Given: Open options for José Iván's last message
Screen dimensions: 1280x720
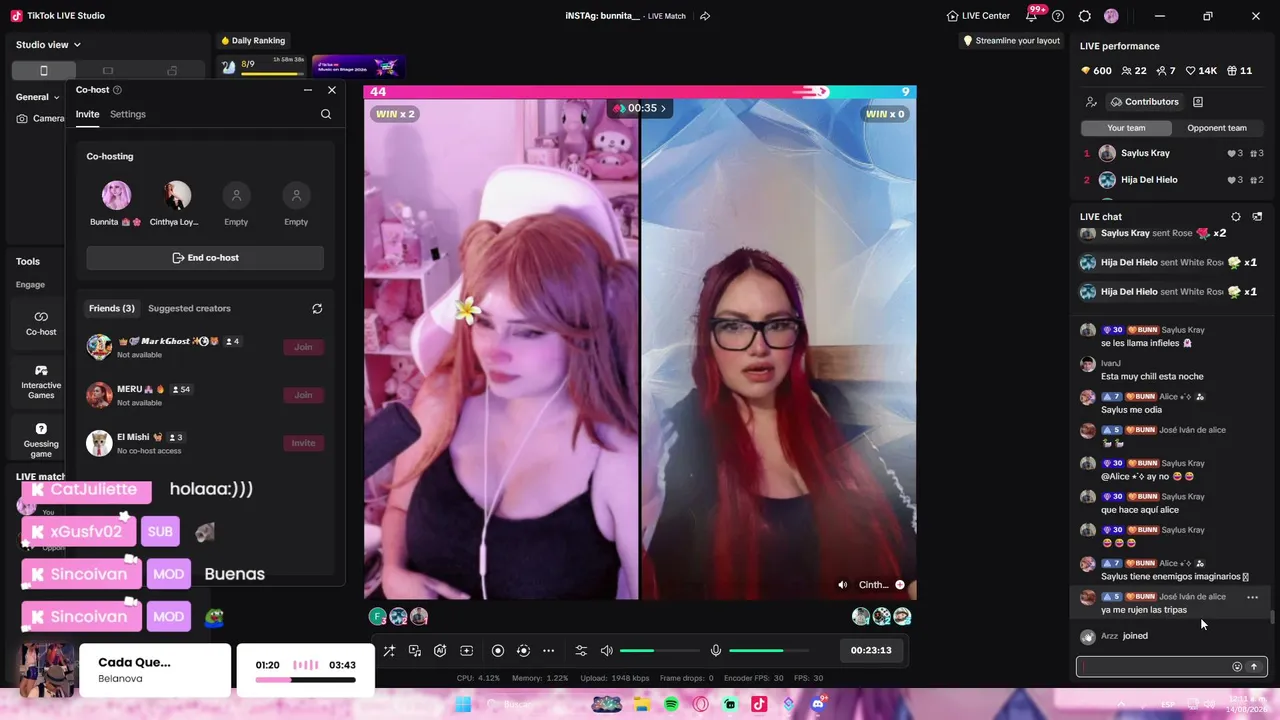Looking at the screenshot, I should (x=1252, y=597).
